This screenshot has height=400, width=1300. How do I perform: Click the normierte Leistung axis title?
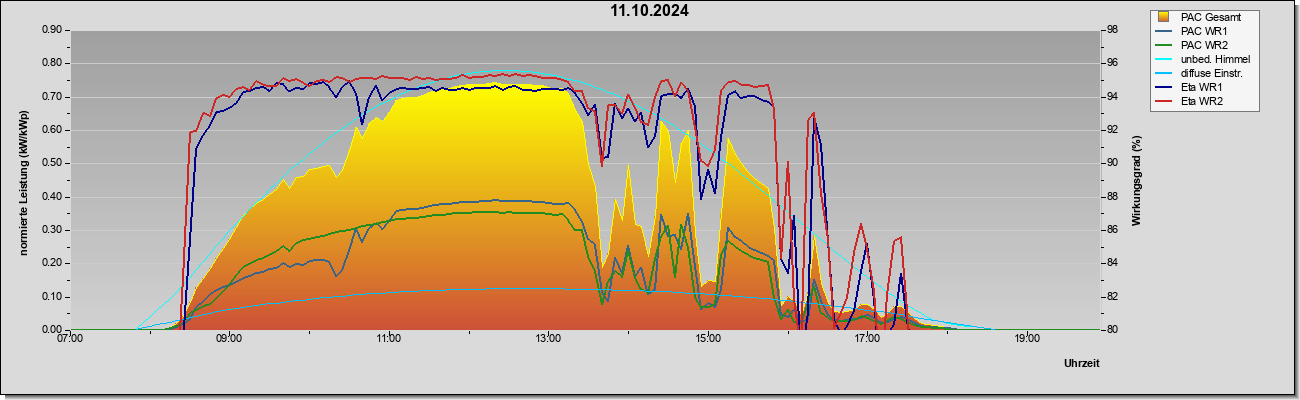pos(23,181)
